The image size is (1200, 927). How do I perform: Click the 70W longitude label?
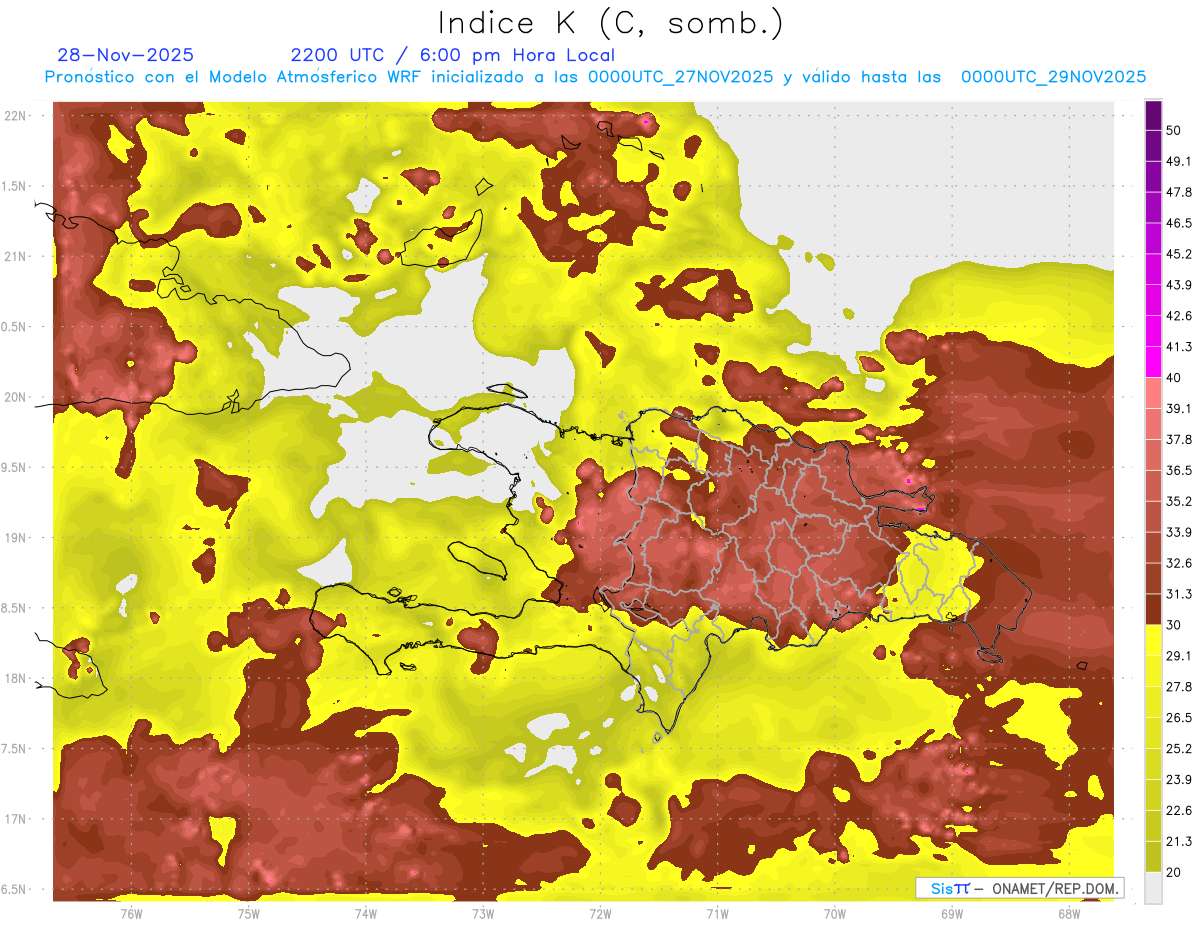pyautogui.click(x=835, y=913)
